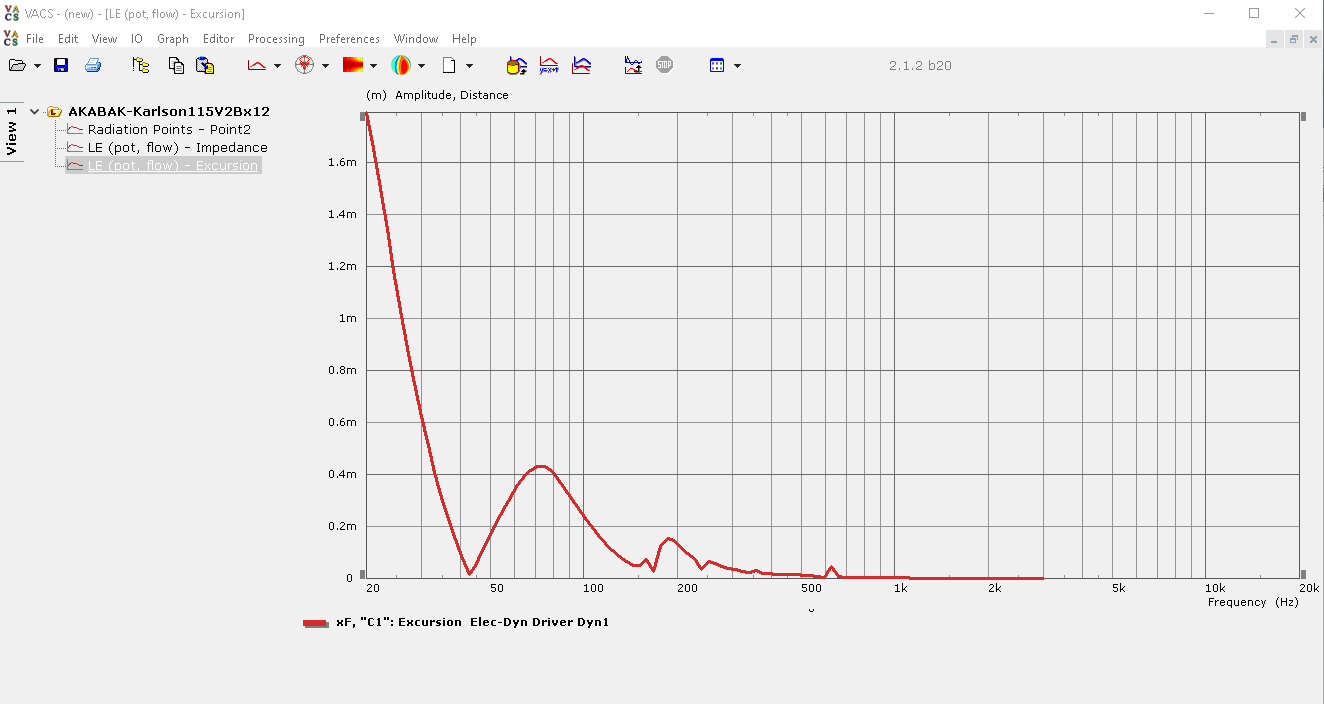Open the balloon plot dropdown arrow
Image resolution: width=1324 pixels, height=704 pixels.
pyautogui.click(x=421, y=66)
